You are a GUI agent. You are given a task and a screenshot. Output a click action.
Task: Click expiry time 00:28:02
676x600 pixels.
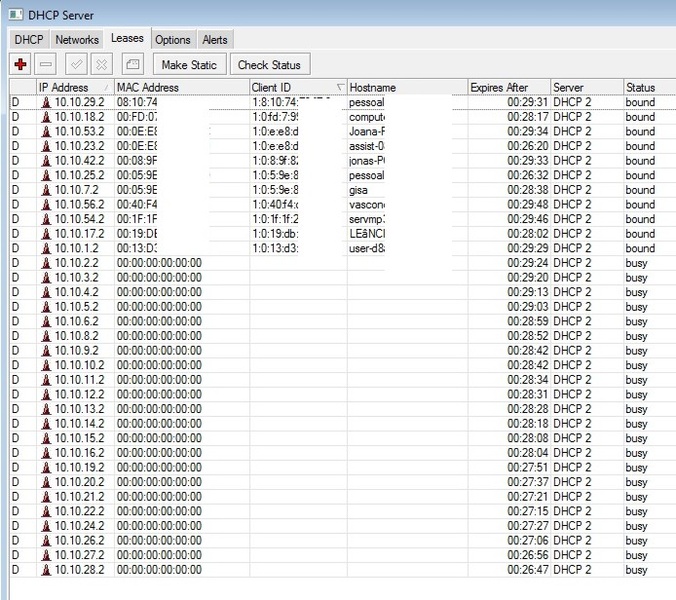[528, 234]
